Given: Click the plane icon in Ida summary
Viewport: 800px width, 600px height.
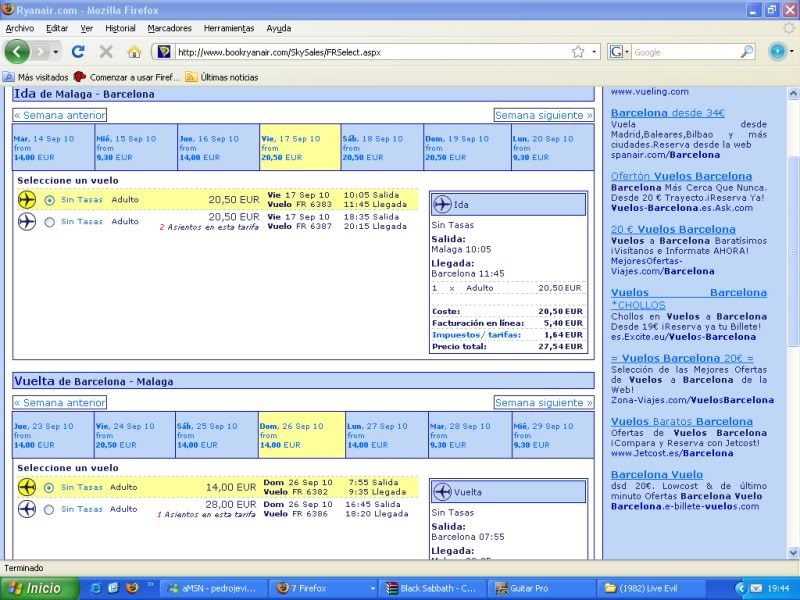Looking at the screenshot, I should (x=442, y=205).
